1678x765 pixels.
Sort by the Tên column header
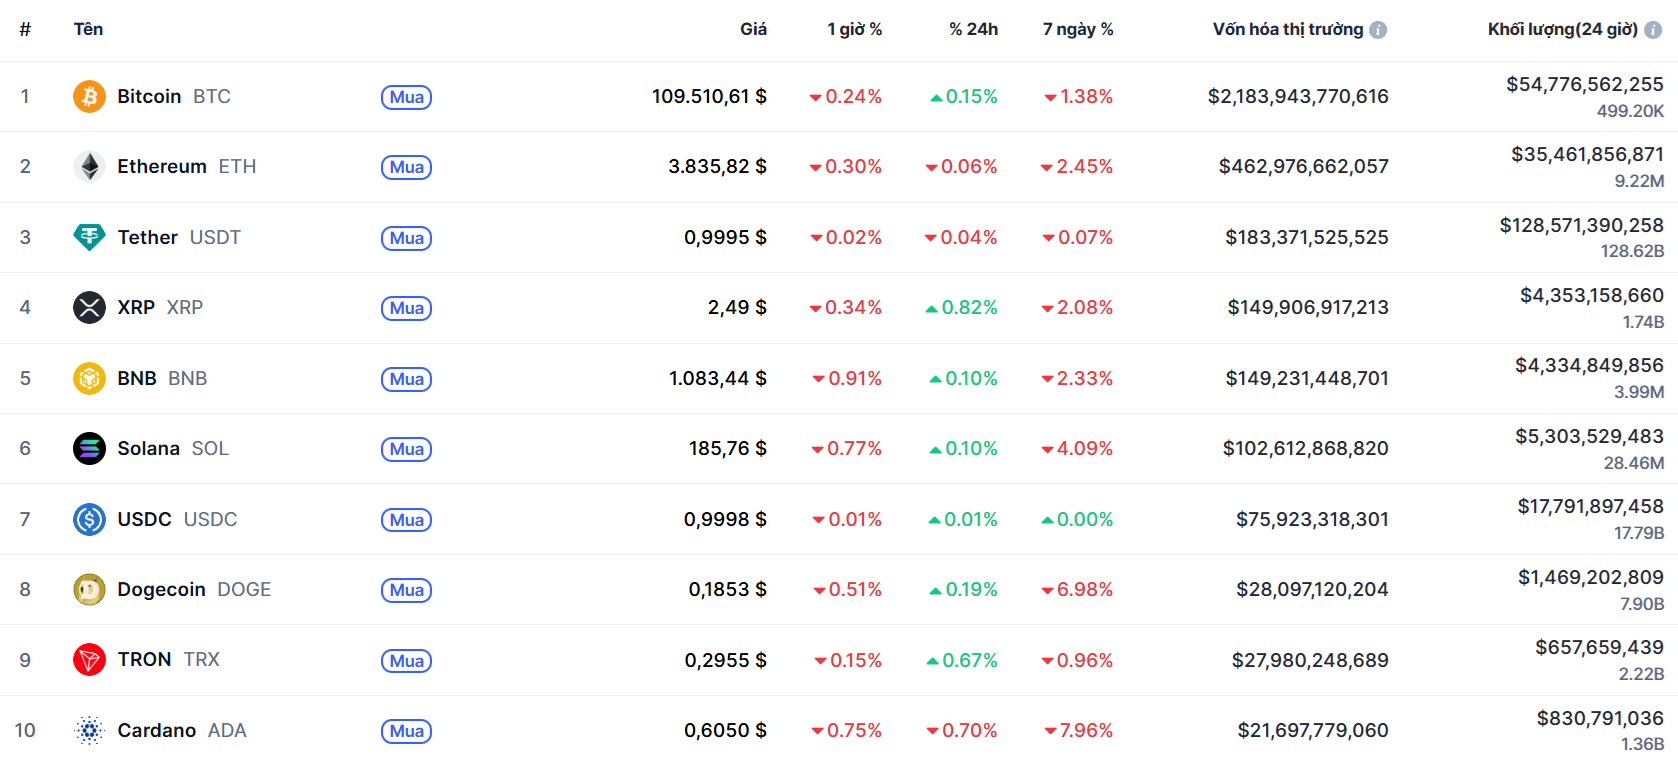(x=88, y=30)
